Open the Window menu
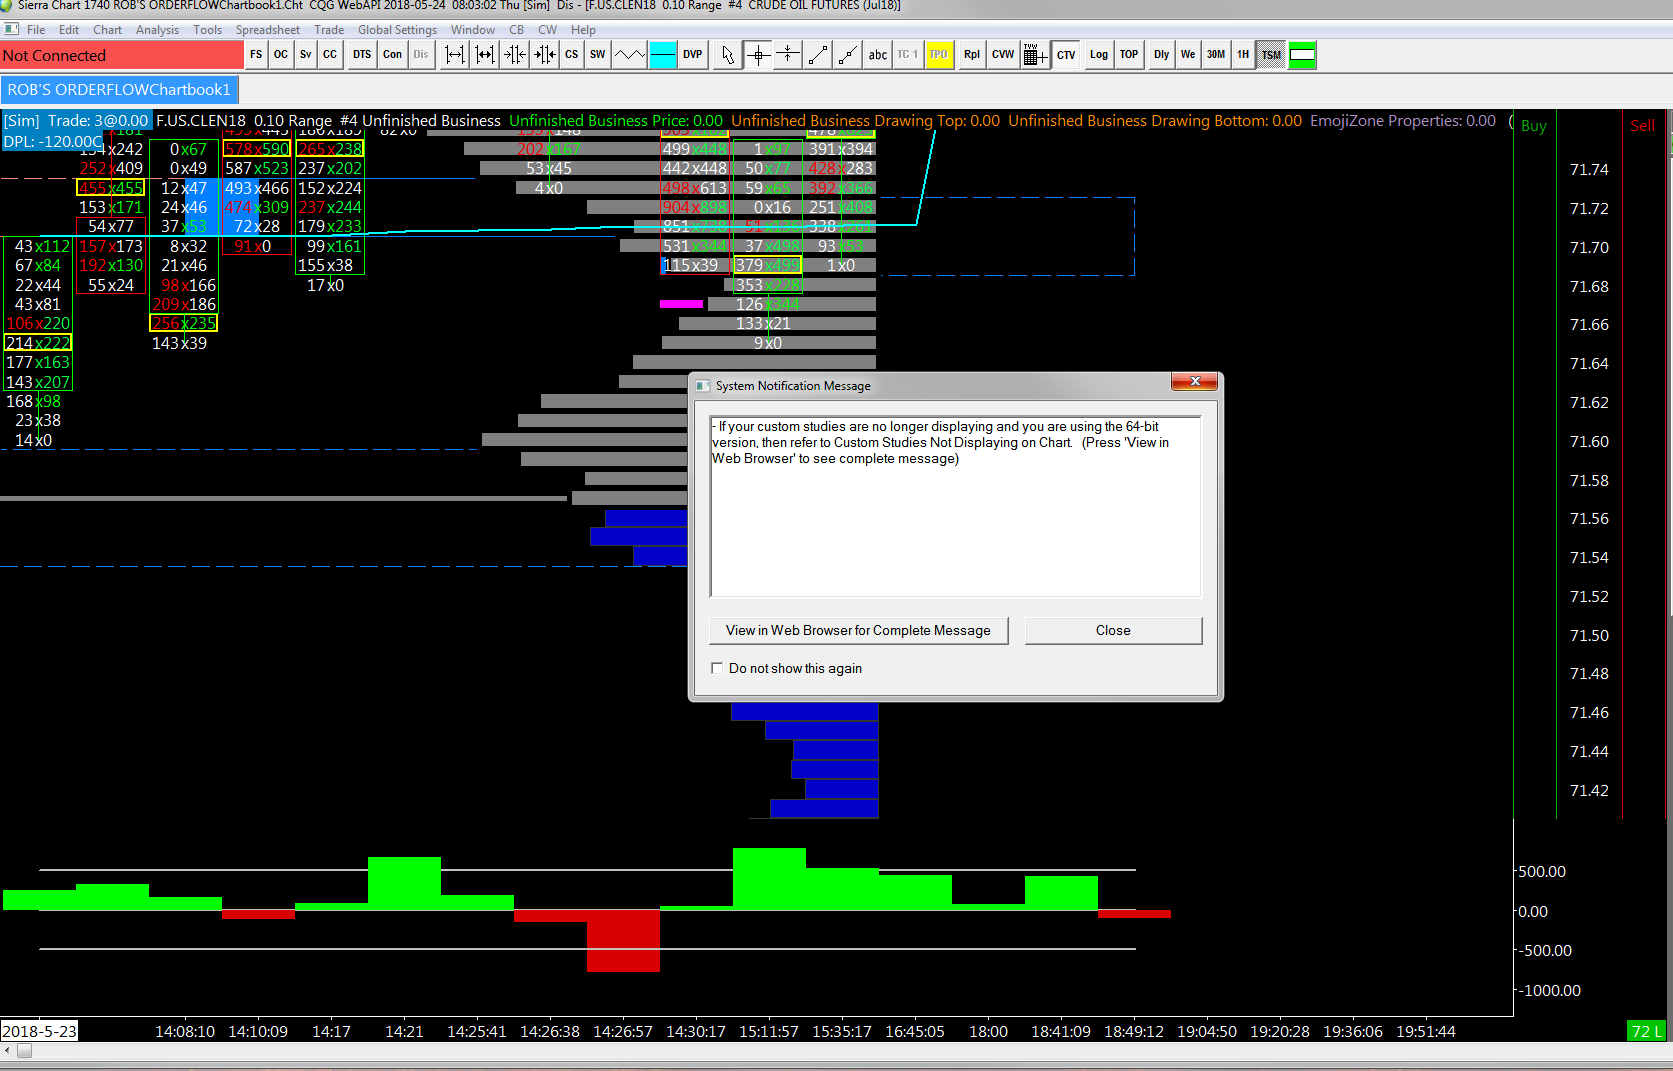Image resolution: width=1673 pixels, height=1071 pixels. (x=473, y=30)
